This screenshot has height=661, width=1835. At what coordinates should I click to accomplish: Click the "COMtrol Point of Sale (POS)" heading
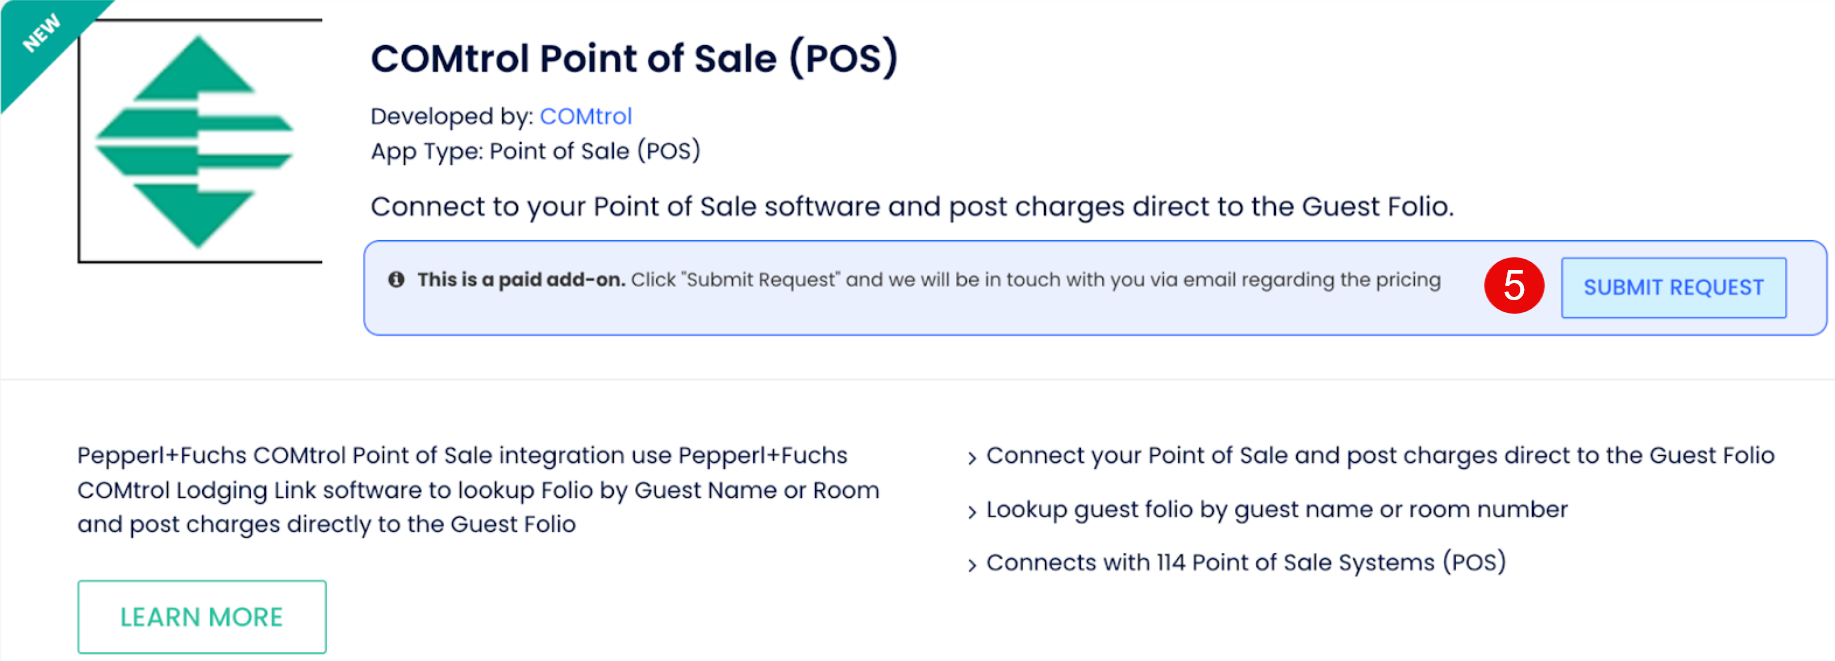[x=634, y=58]
